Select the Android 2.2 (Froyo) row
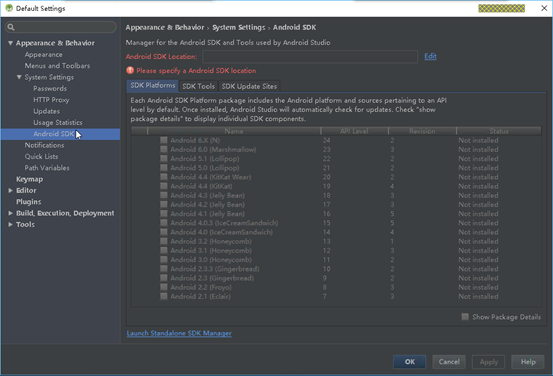This screenshot has width=553, height=376. (x=336, y=287)
